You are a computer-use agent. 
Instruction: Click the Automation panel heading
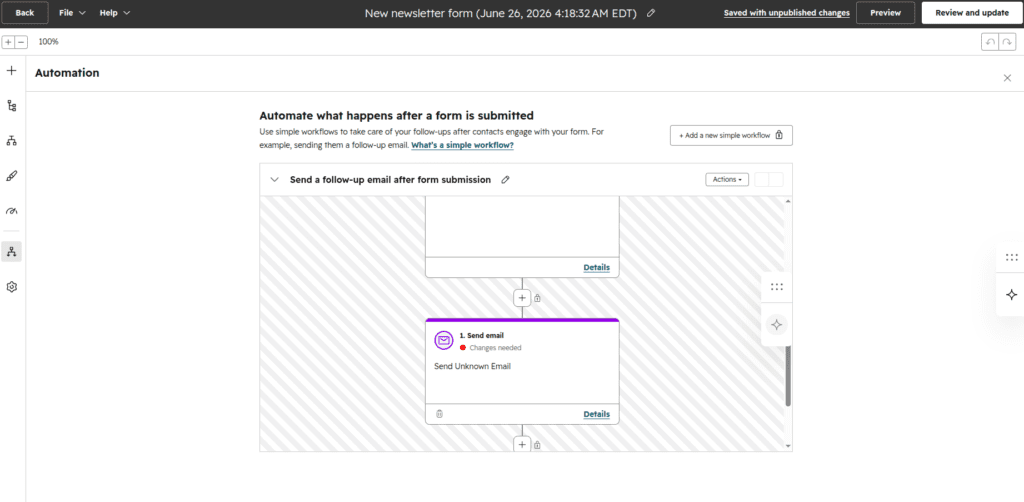pos(67,73)
